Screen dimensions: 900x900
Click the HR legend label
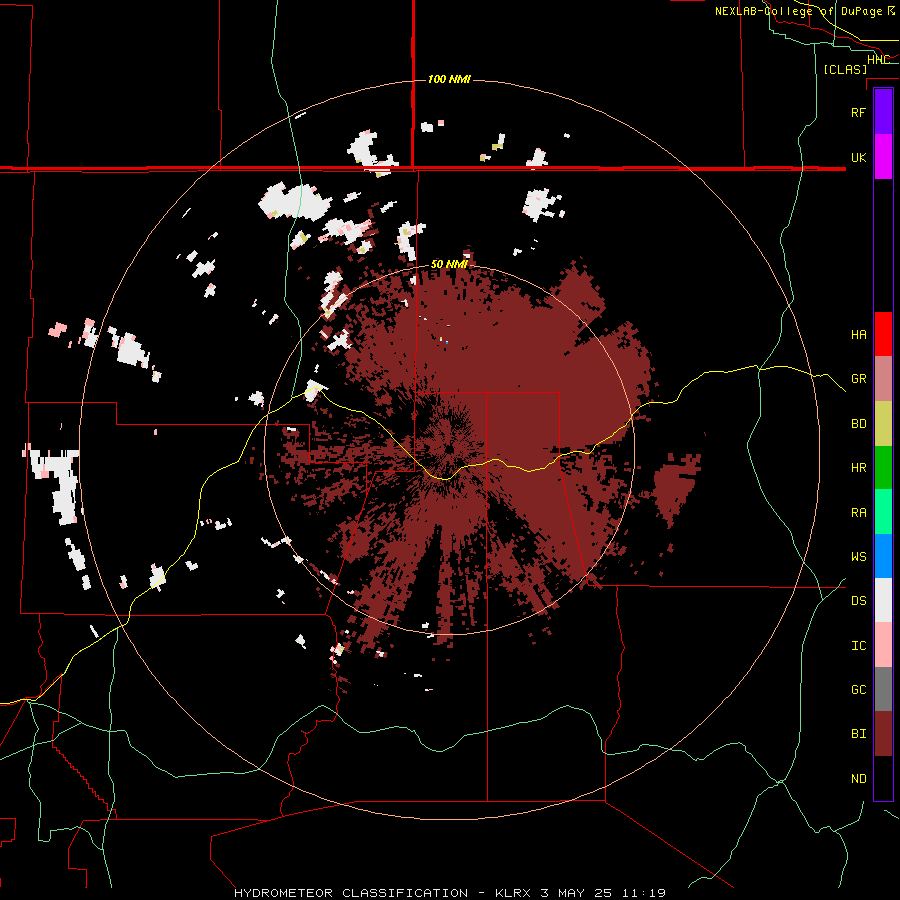click(x=858, y=468)
